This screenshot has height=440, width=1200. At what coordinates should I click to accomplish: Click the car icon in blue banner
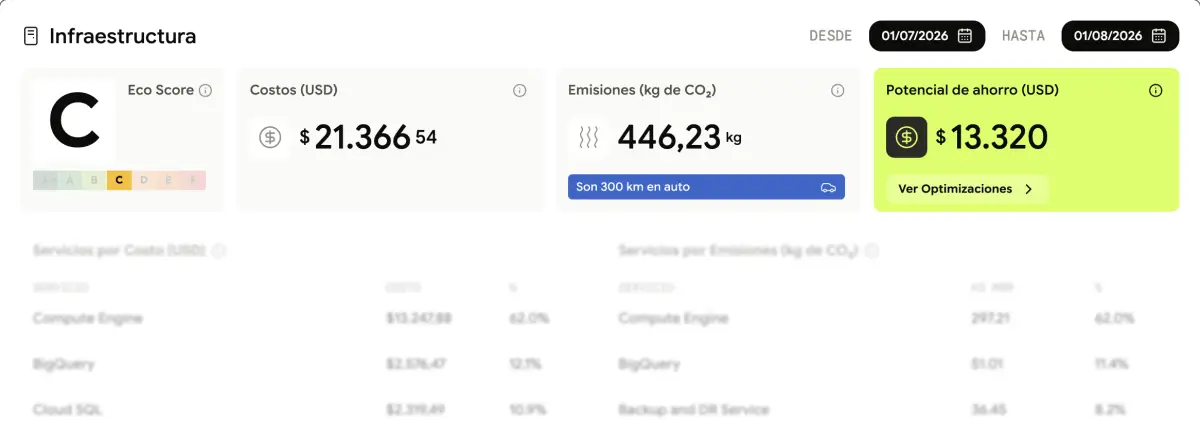click(828, 187)
